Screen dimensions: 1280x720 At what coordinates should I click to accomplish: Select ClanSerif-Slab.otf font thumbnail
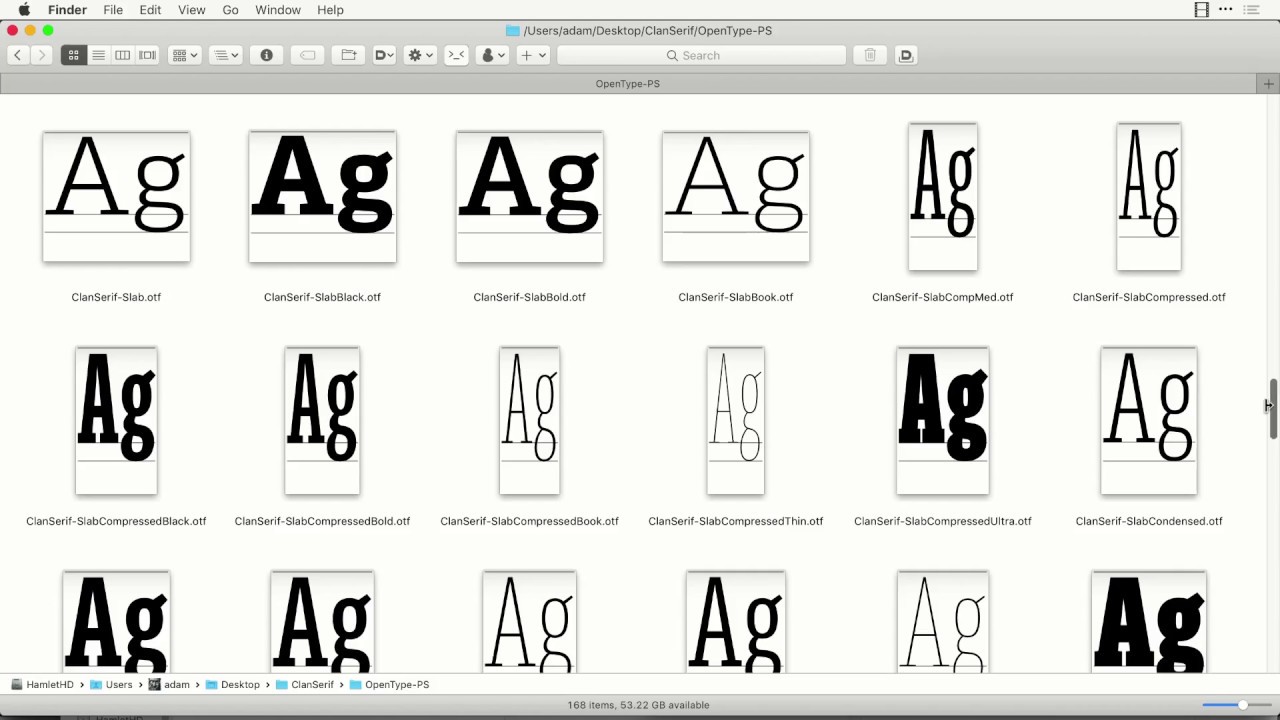116,197
